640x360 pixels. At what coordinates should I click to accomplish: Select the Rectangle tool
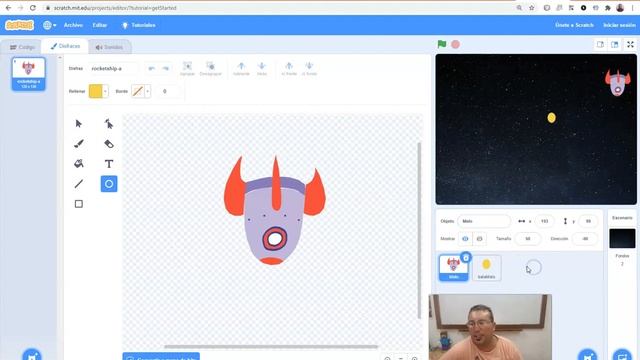click(79, 204)
